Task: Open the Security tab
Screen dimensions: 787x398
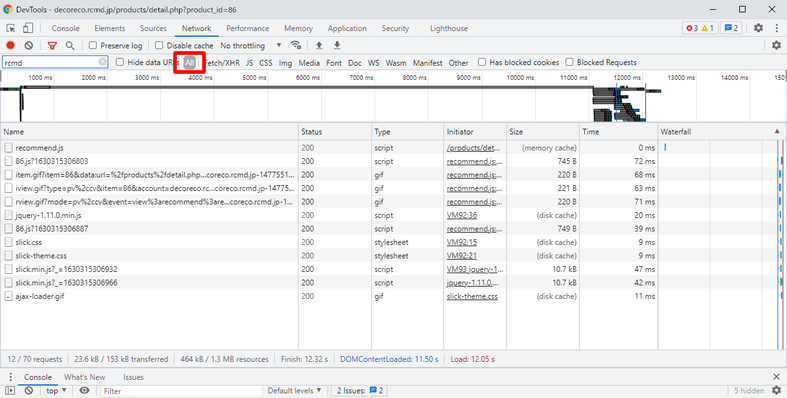Action: [395, 28]
